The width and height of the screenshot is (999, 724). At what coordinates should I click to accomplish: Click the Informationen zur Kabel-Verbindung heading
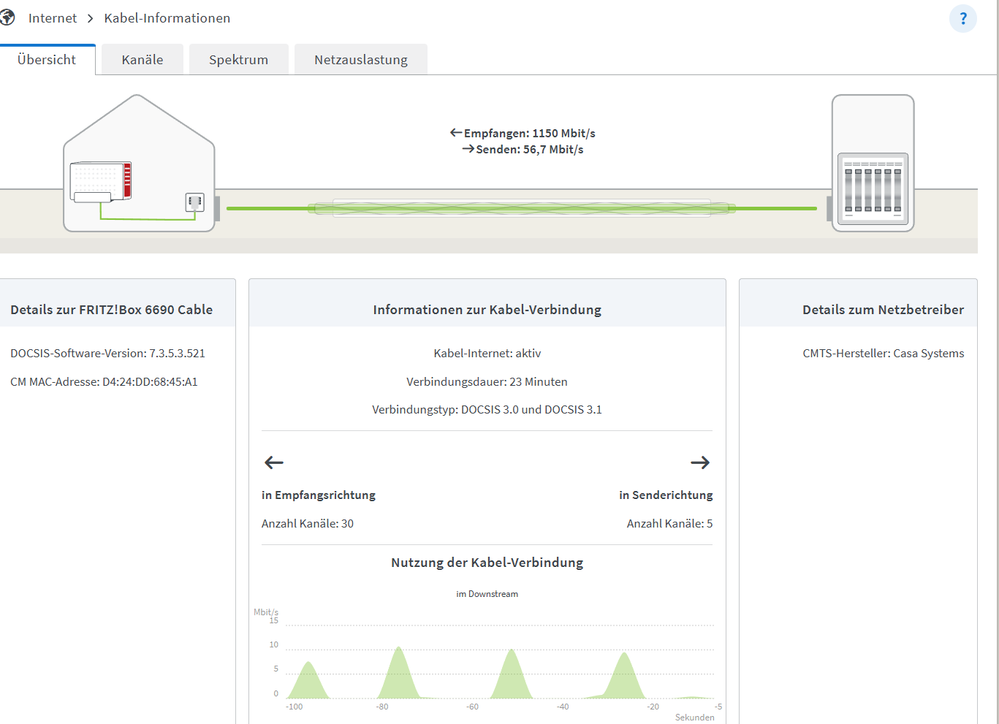click(487, 310)
